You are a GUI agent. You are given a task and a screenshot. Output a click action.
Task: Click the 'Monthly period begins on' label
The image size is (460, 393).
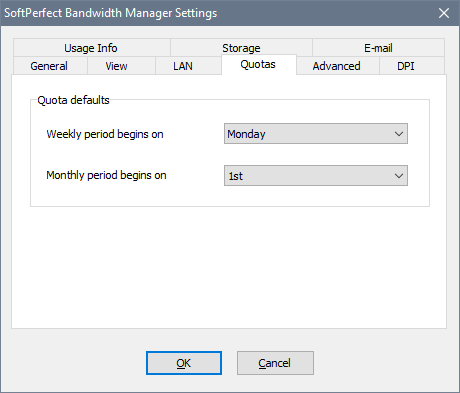106,175
